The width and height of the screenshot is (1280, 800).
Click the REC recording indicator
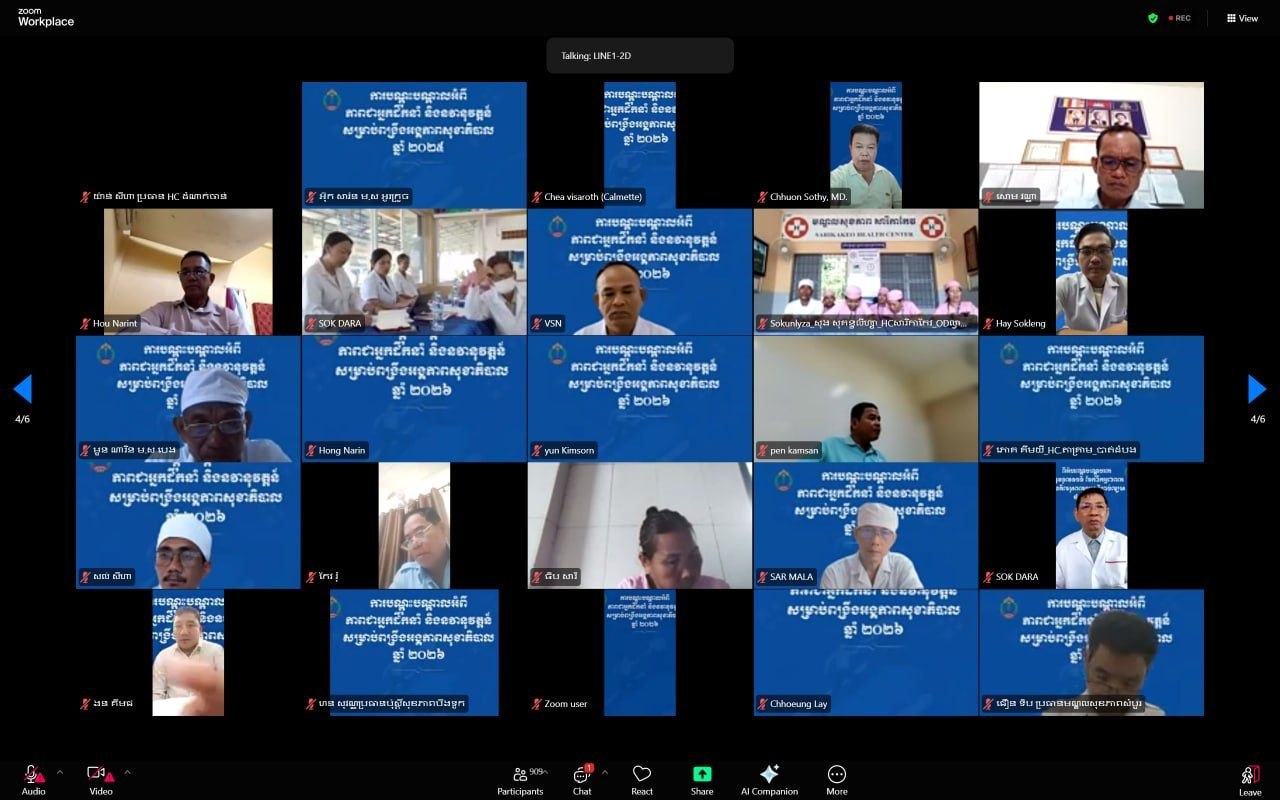[x=1180, y=18]
